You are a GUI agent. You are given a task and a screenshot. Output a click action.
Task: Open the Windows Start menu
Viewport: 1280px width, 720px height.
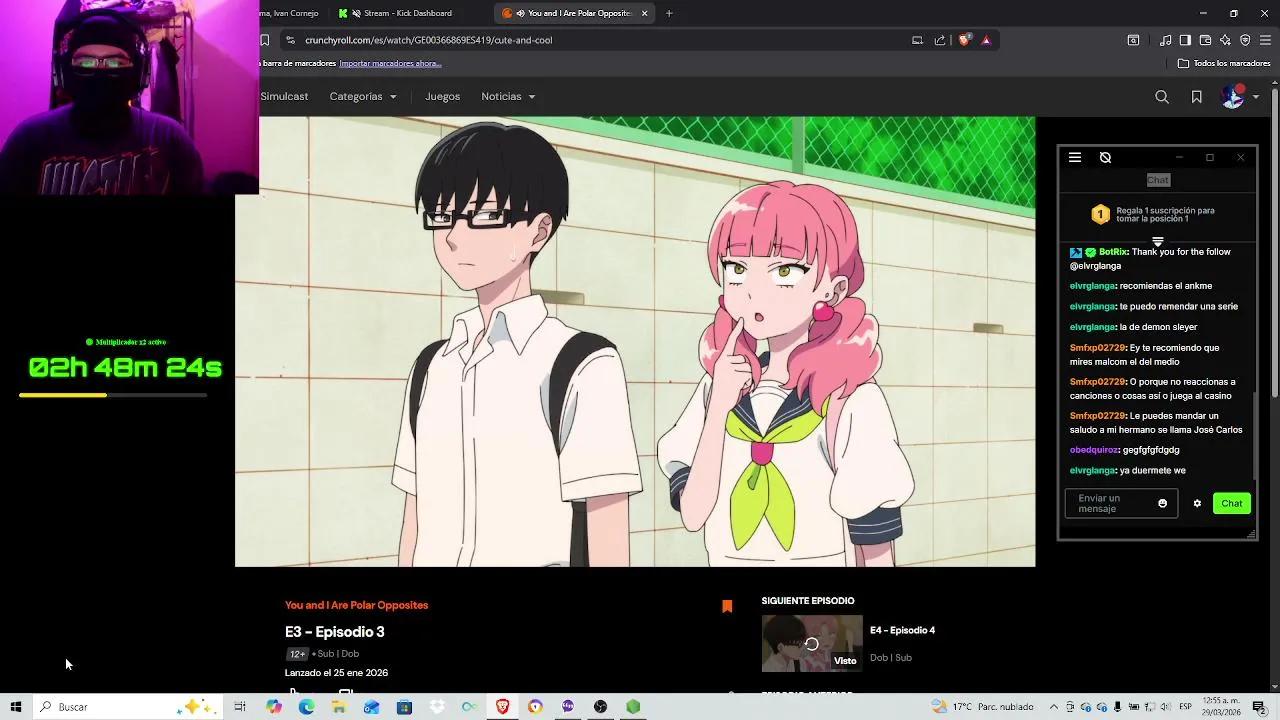[15, 707]
